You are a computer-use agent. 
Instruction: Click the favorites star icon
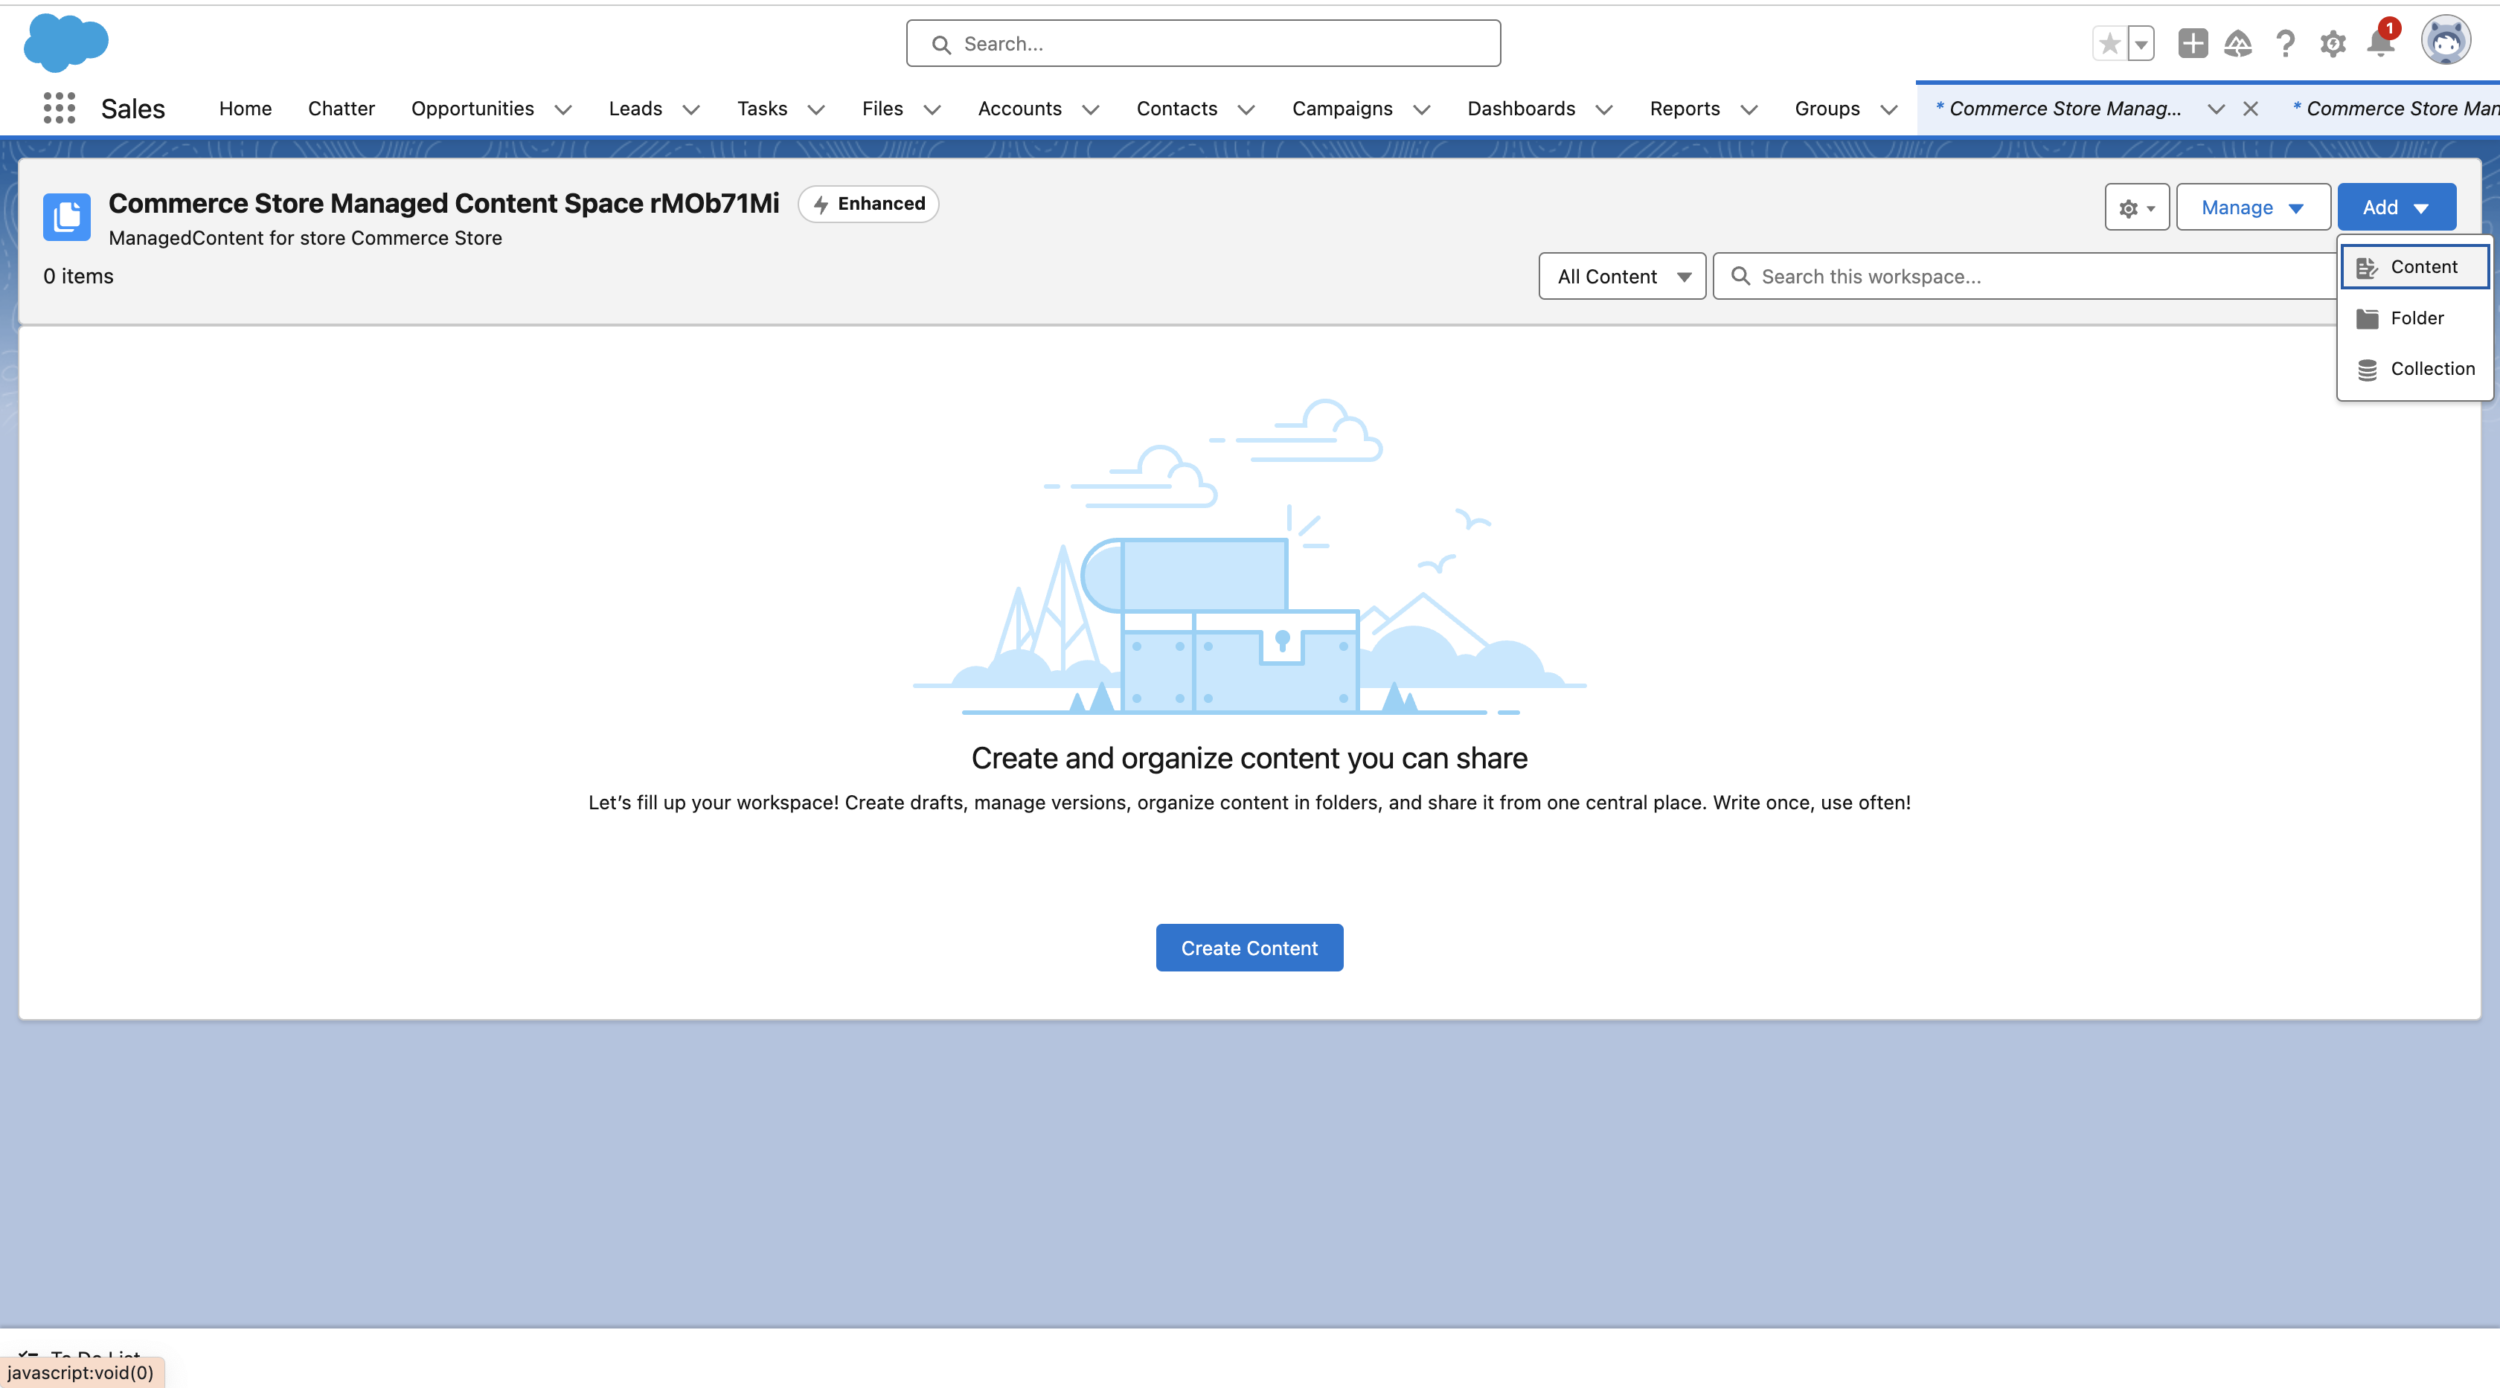coord(2109,44)
